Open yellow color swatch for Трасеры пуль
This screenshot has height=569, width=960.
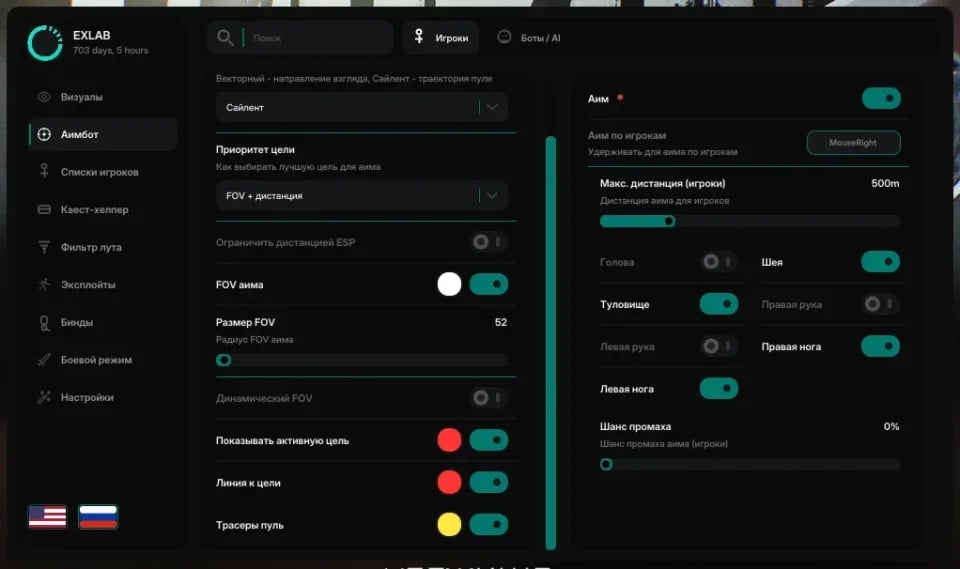449,524
